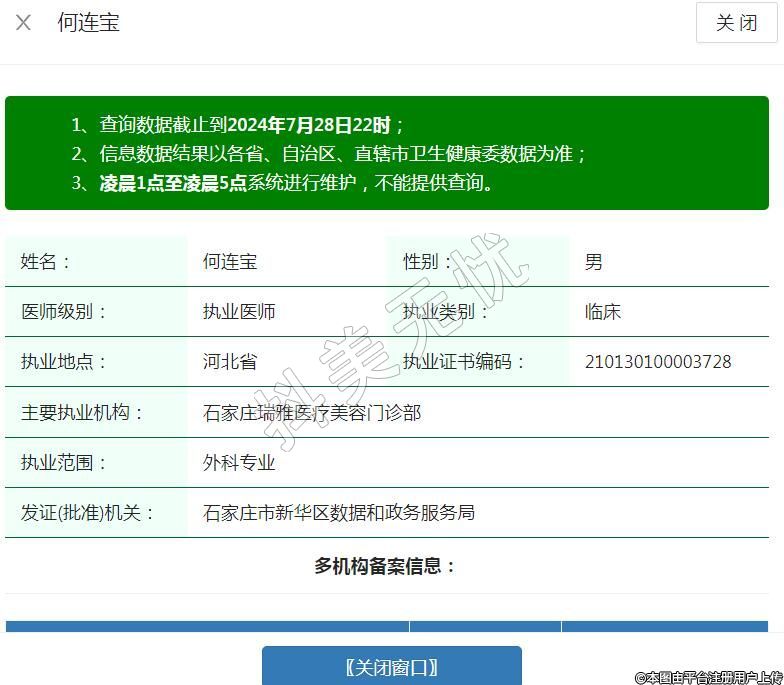Click the 主要执业机构 label cell

83,412
